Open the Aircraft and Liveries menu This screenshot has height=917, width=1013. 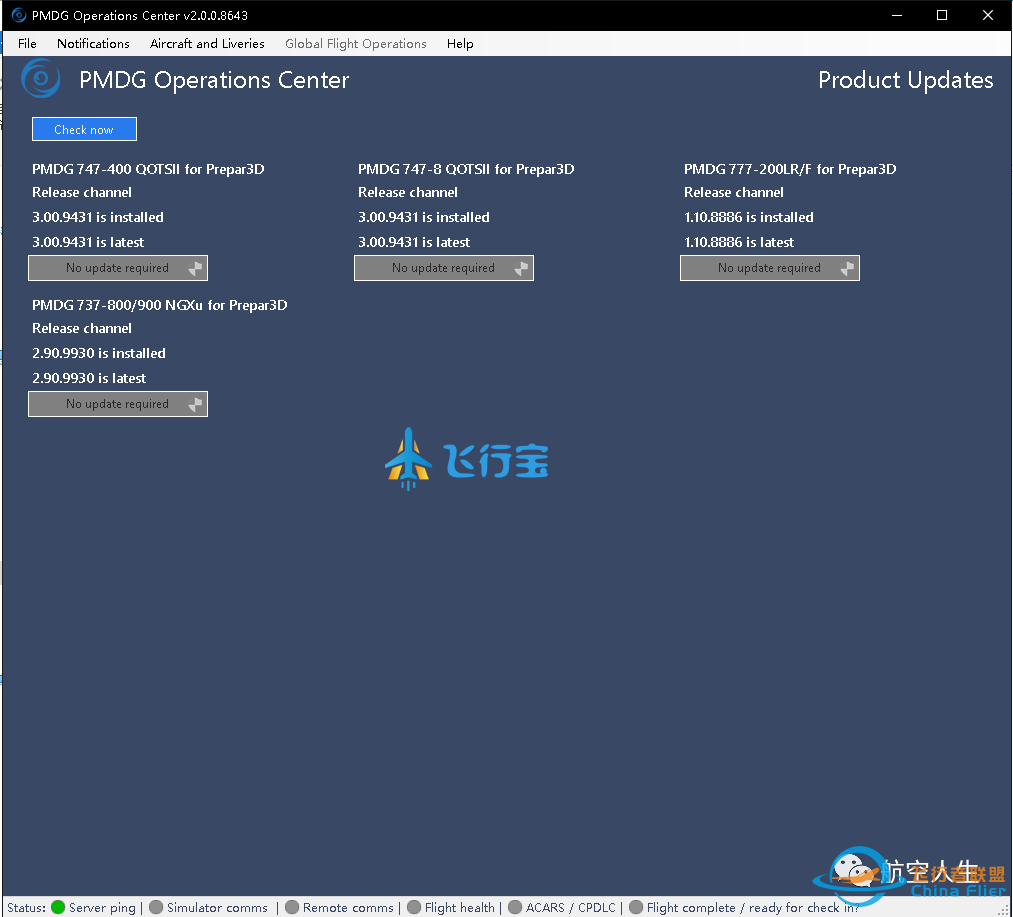point(207,43)
